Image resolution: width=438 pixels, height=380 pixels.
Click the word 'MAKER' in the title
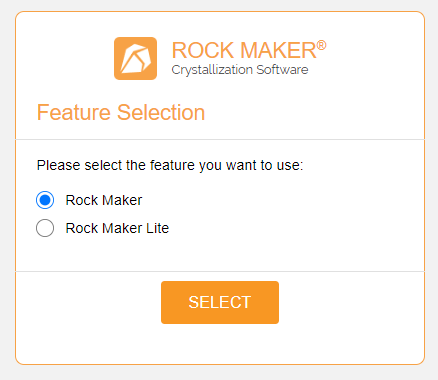point(278,50)
